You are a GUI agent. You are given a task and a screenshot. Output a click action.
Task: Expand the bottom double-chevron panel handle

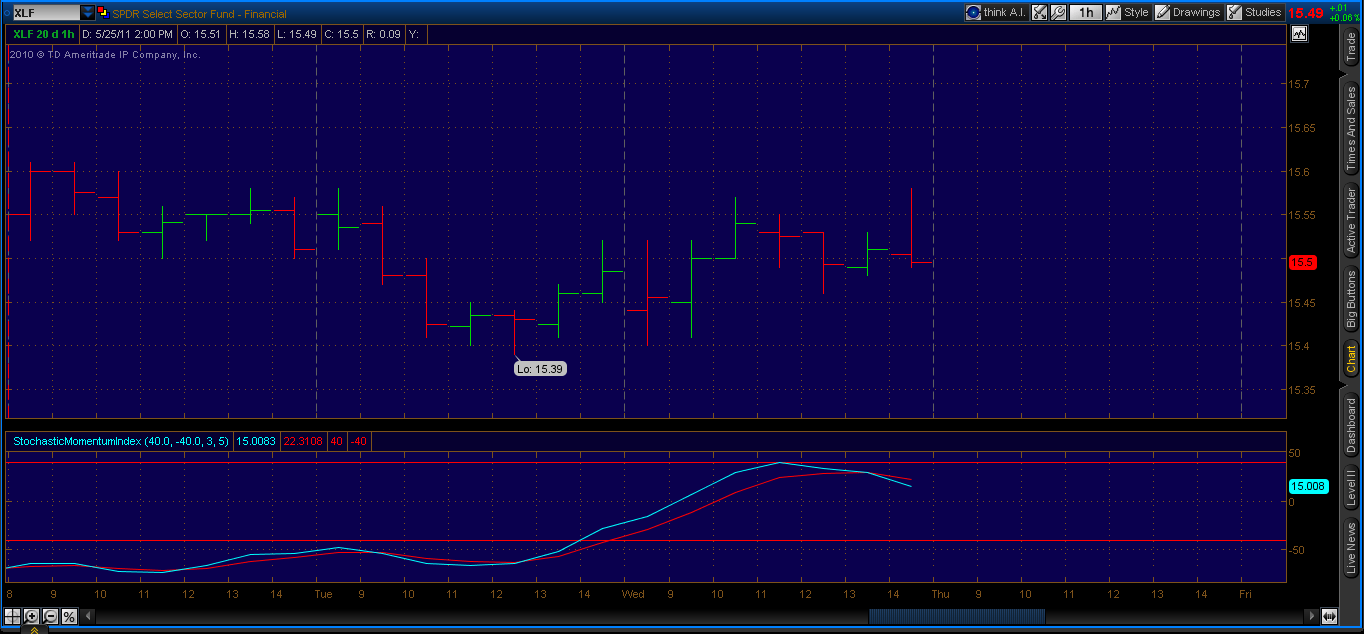click(x=34, y=630)
